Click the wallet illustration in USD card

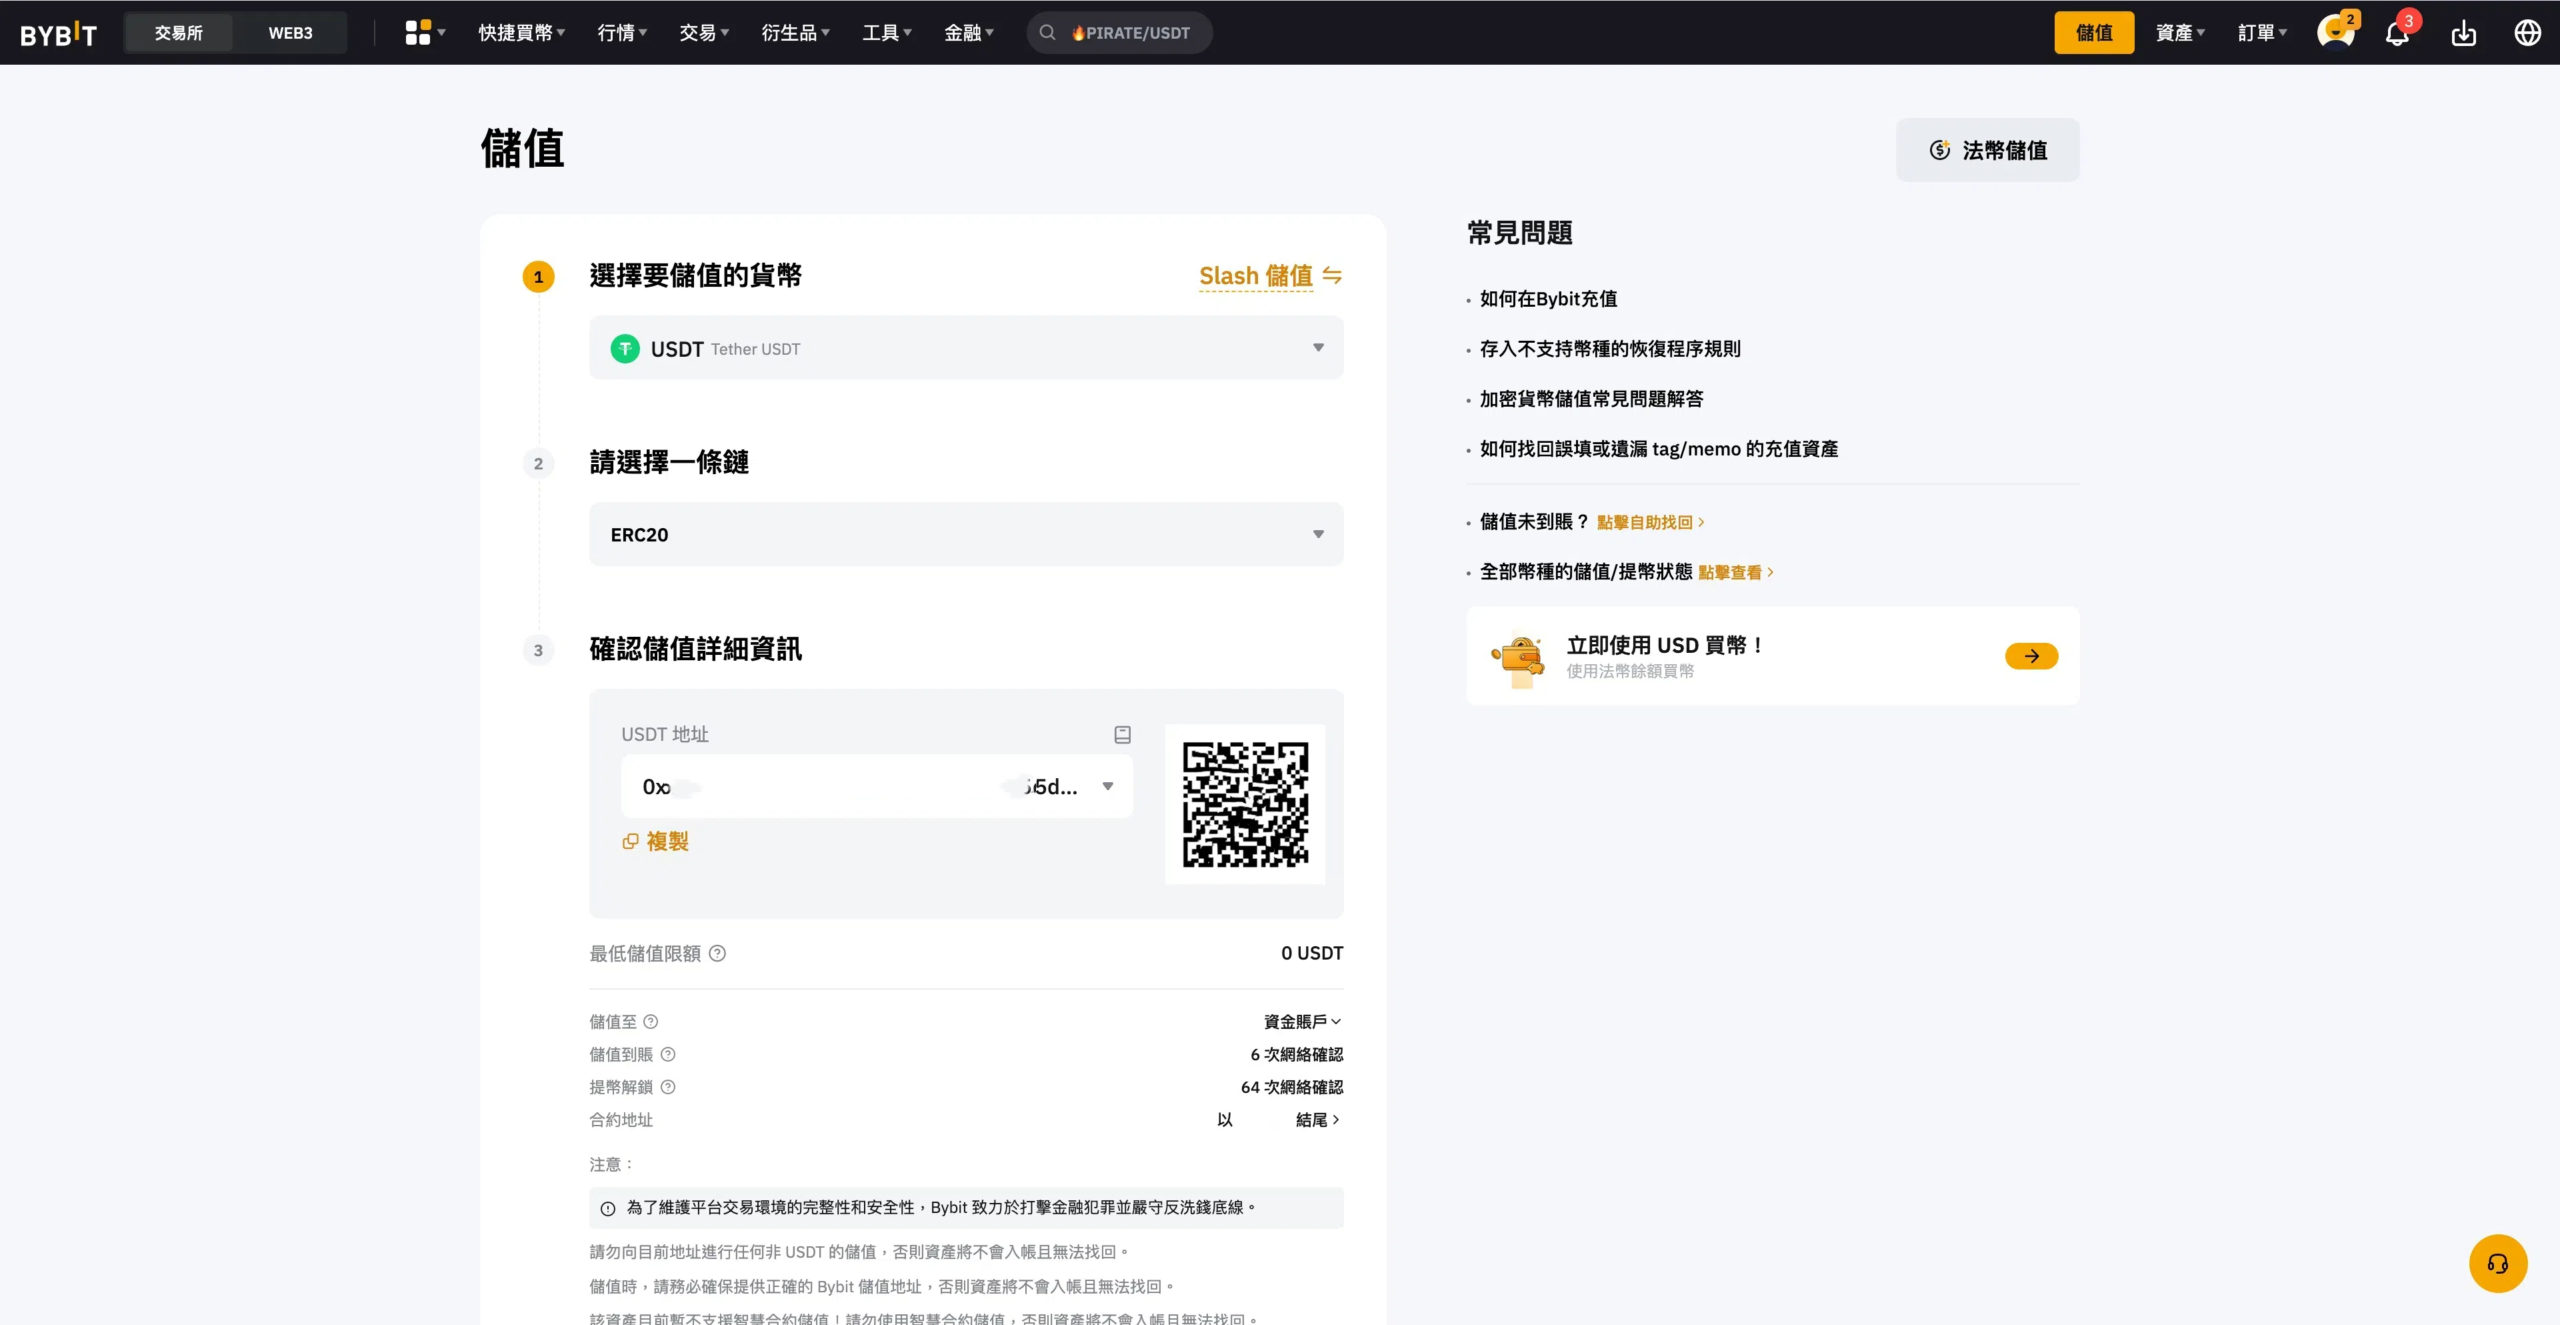(x=1518, y=660)
